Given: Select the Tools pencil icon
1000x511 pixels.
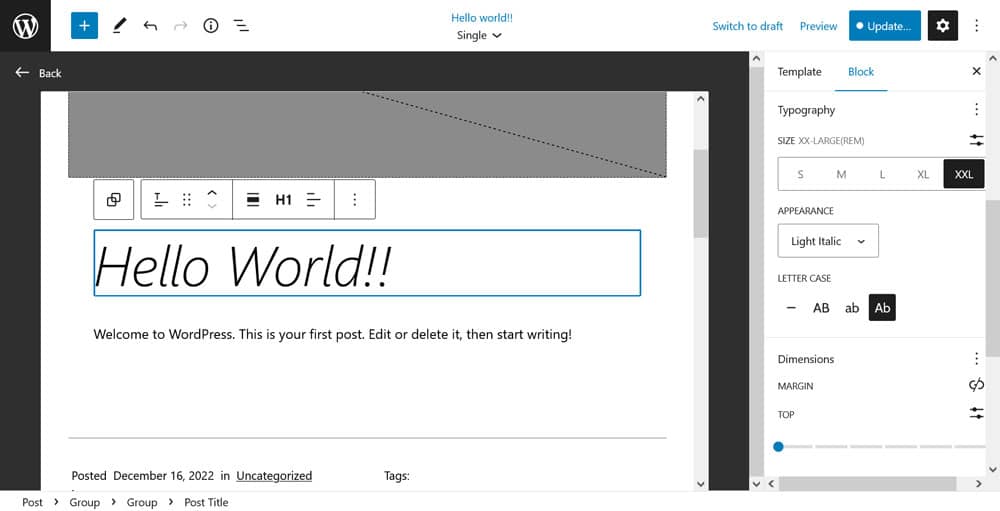Looking at the screenshot, I should pos(119,26).
